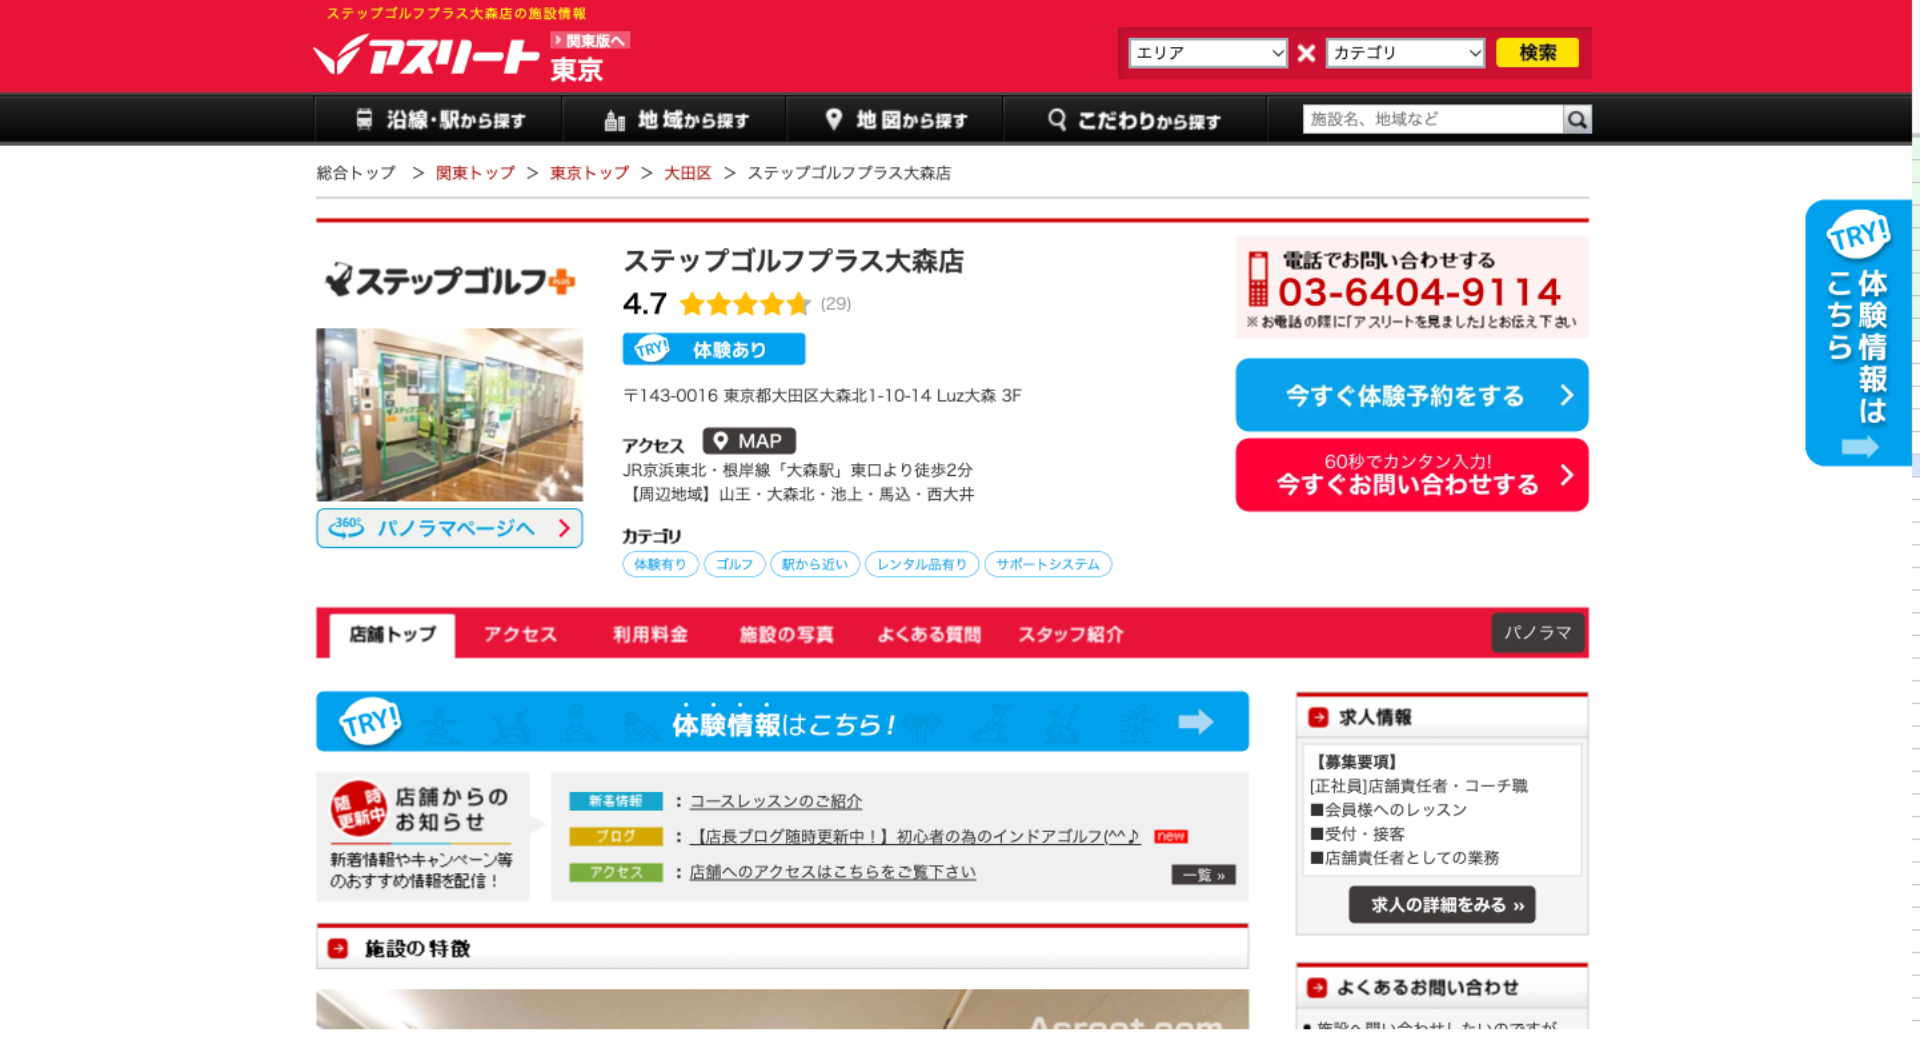Switch to the アクセス tab

(520, 634)
